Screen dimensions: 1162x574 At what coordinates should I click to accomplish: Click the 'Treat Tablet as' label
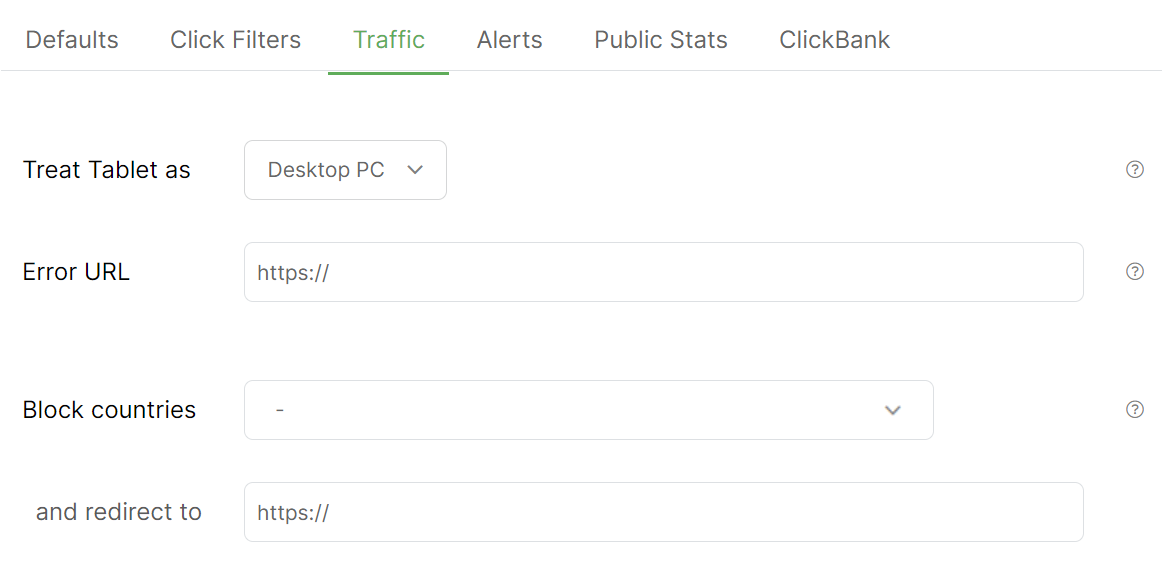pos(106,170)
